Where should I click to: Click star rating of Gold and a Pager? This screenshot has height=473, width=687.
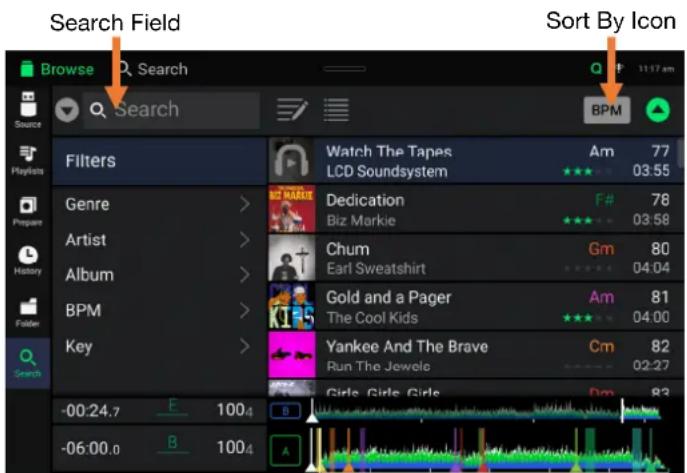(588, 318)
